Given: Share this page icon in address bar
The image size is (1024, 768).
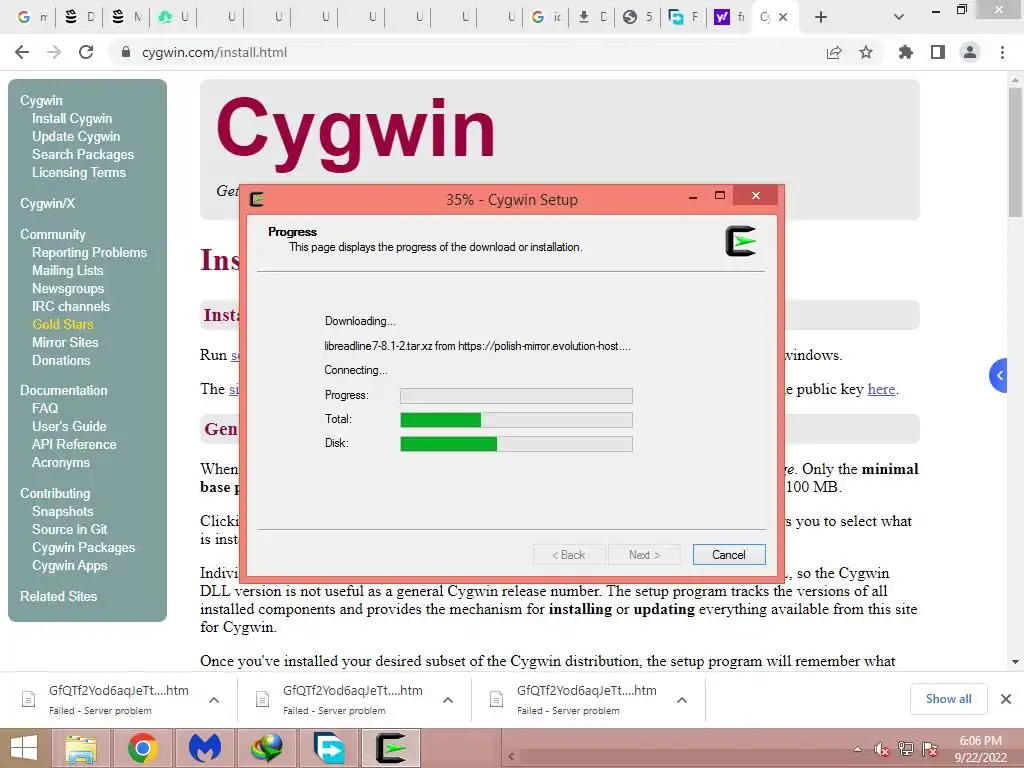Looking at the screenshot, I should coord(834,52).
